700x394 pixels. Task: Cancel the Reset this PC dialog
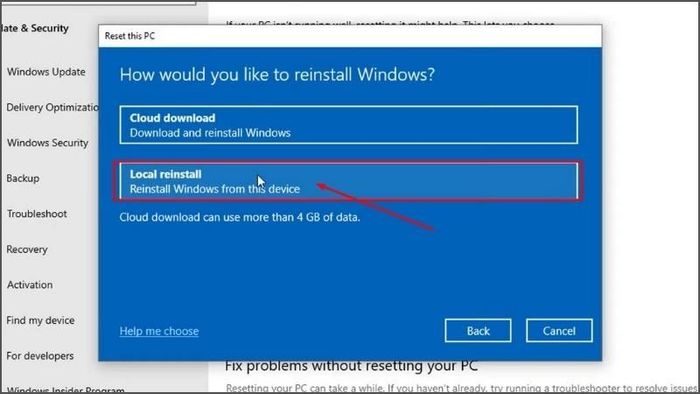pyautogui.click(x=559, y=331)
